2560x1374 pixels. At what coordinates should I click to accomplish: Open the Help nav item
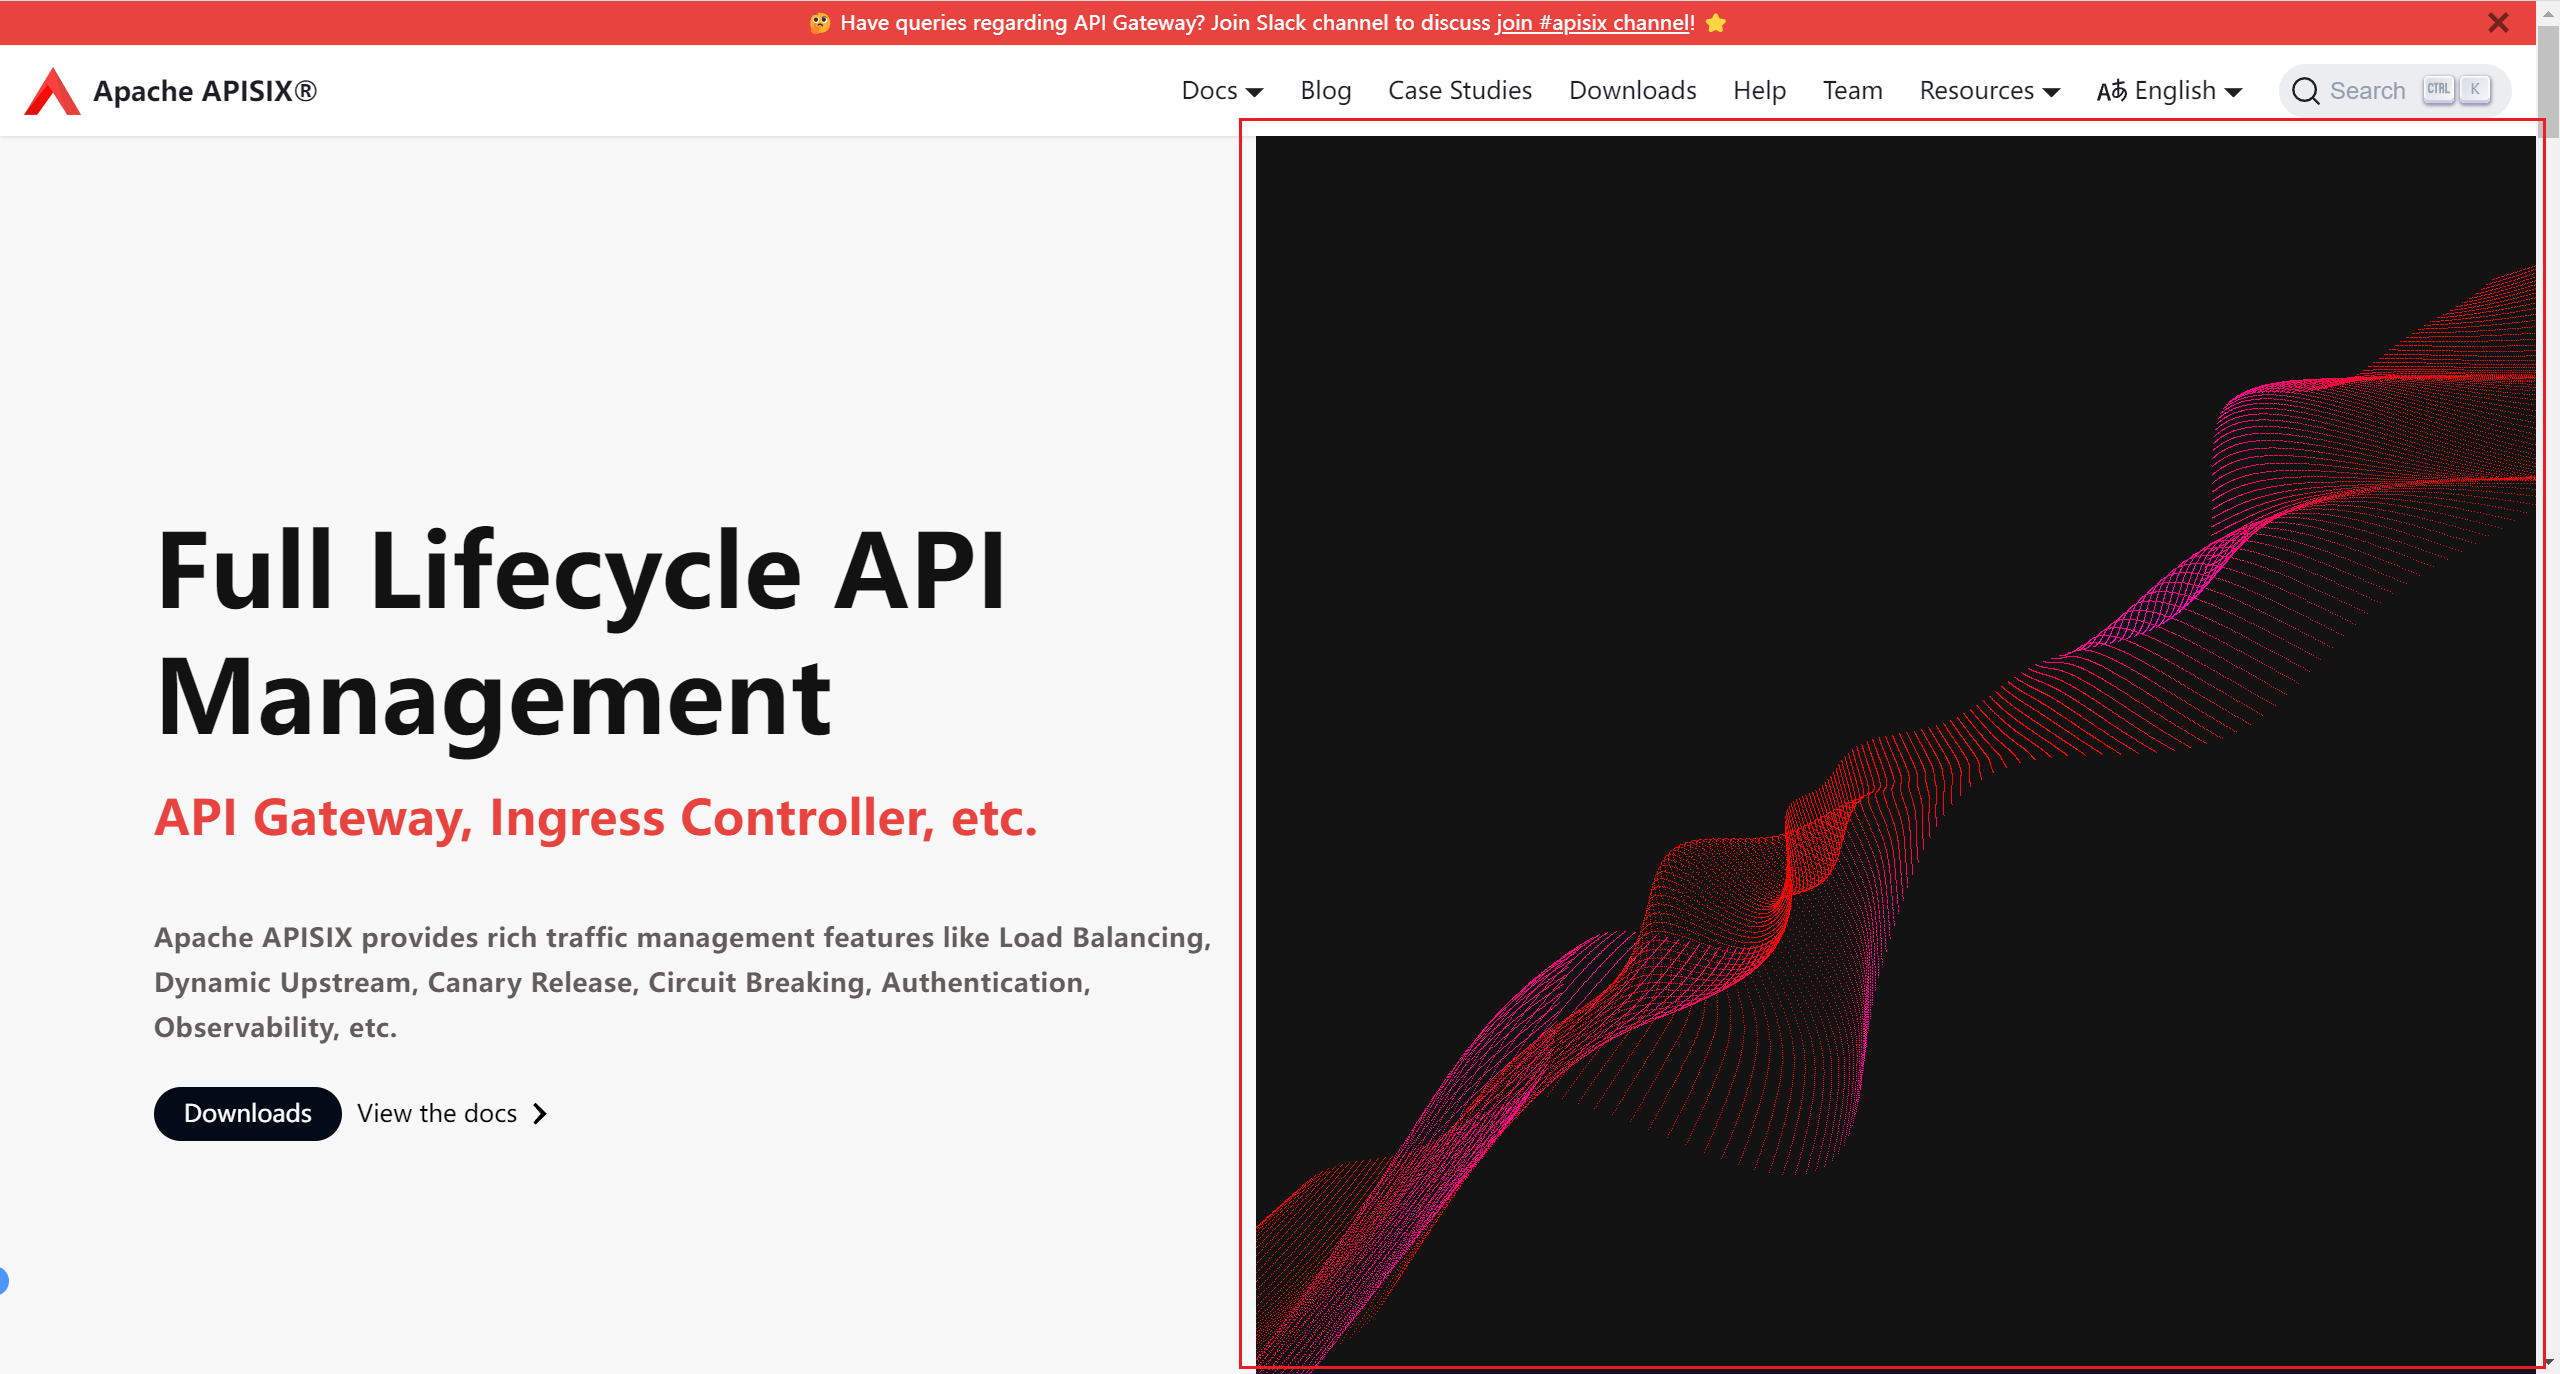[x=1759, y=91]
